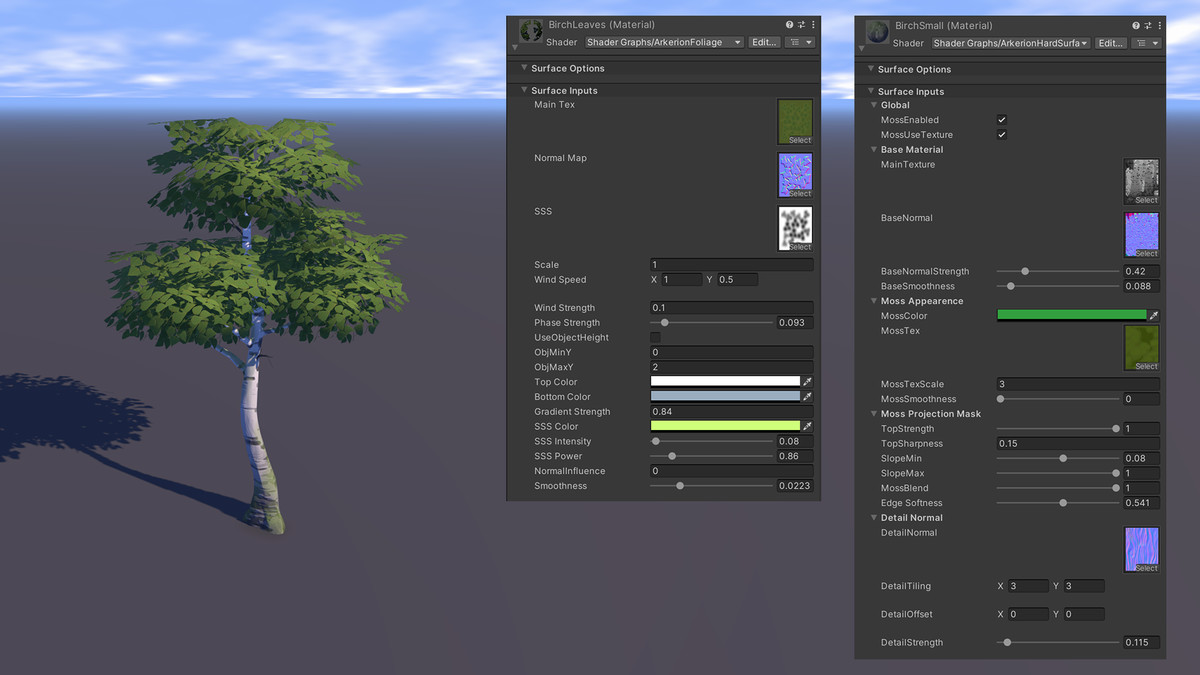Image resolution: width=1200 pixels, height=675 pixels.
Task: Open the more options menu for BirchLeaves
Action: (x=814, y=24)
